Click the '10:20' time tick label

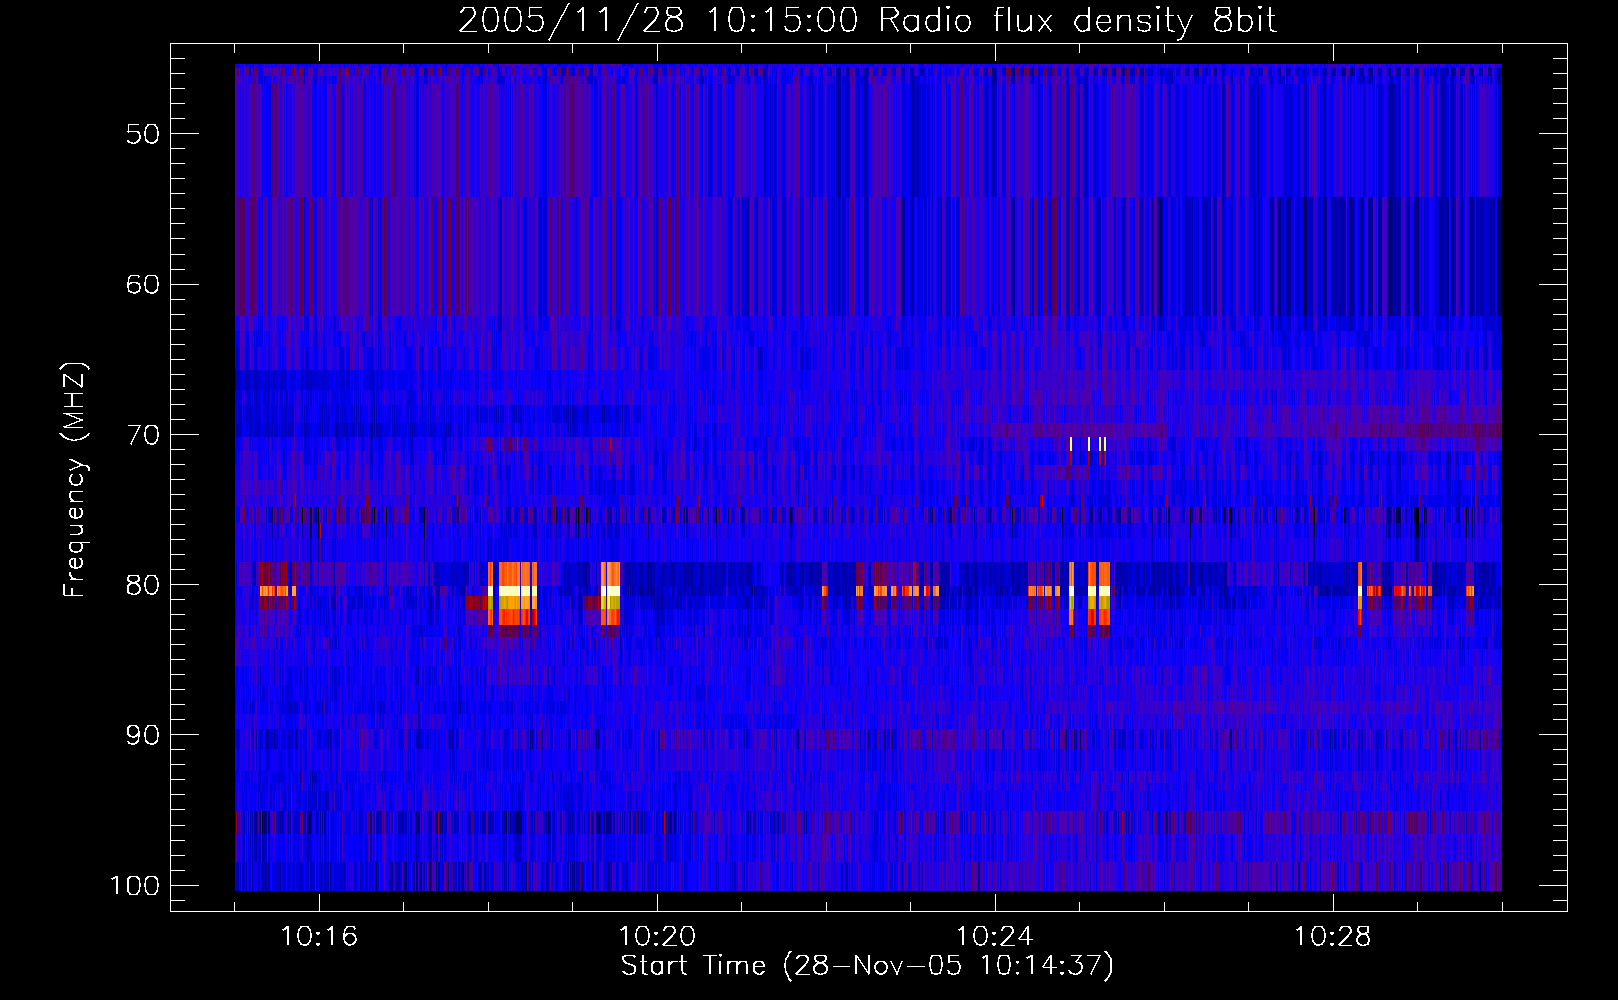657,937
